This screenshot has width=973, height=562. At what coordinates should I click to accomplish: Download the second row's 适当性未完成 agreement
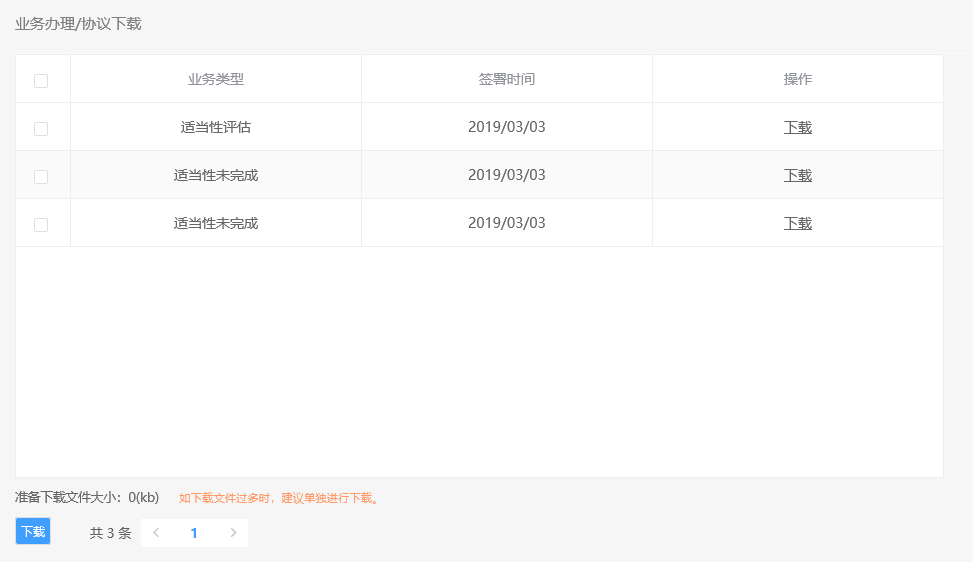click(x=797, y=176)
